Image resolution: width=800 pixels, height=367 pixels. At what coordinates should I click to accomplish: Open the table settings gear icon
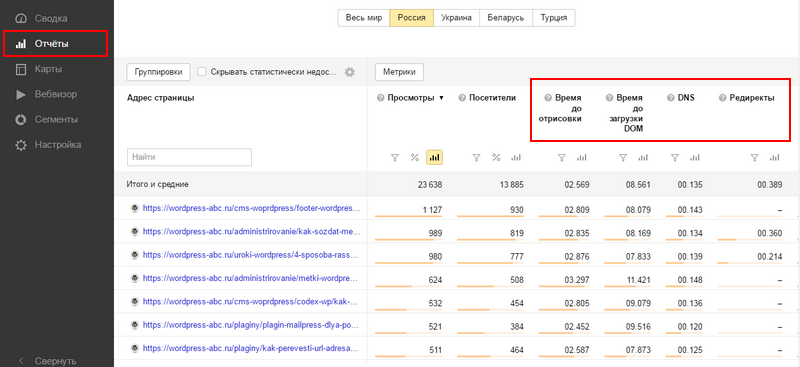[349, 72]
